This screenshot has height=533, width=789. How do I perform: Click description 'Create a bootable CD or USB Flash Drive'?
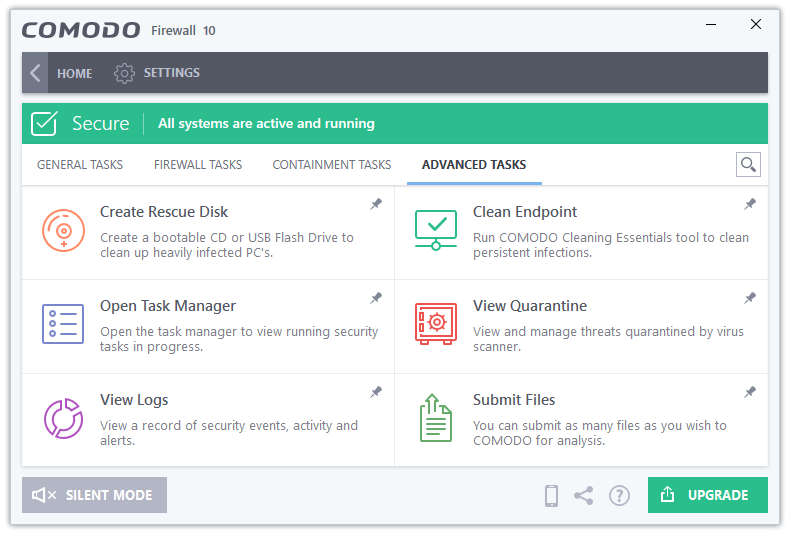[227, 245]
